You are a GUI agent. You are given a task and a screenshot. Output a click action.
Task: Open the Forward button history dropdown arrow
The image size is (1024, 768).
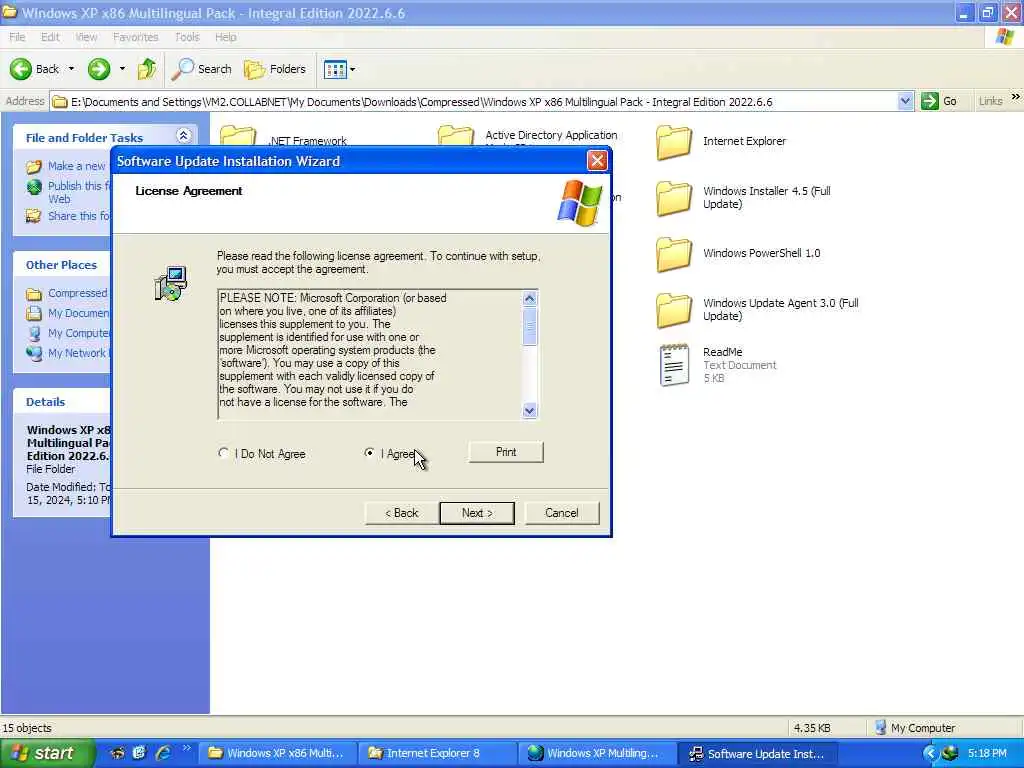click(x=122, y=69)
